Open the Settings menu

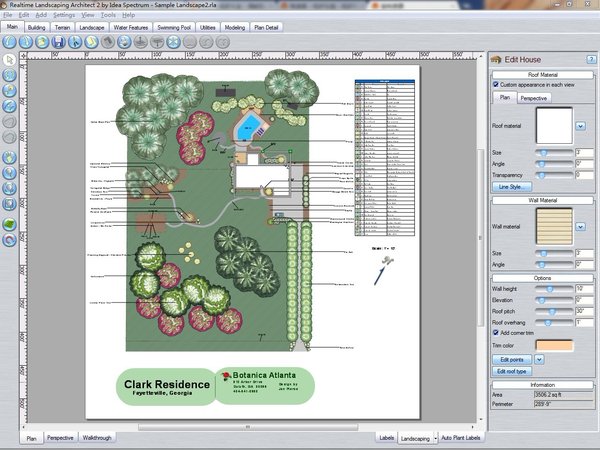tap(63, 16)
